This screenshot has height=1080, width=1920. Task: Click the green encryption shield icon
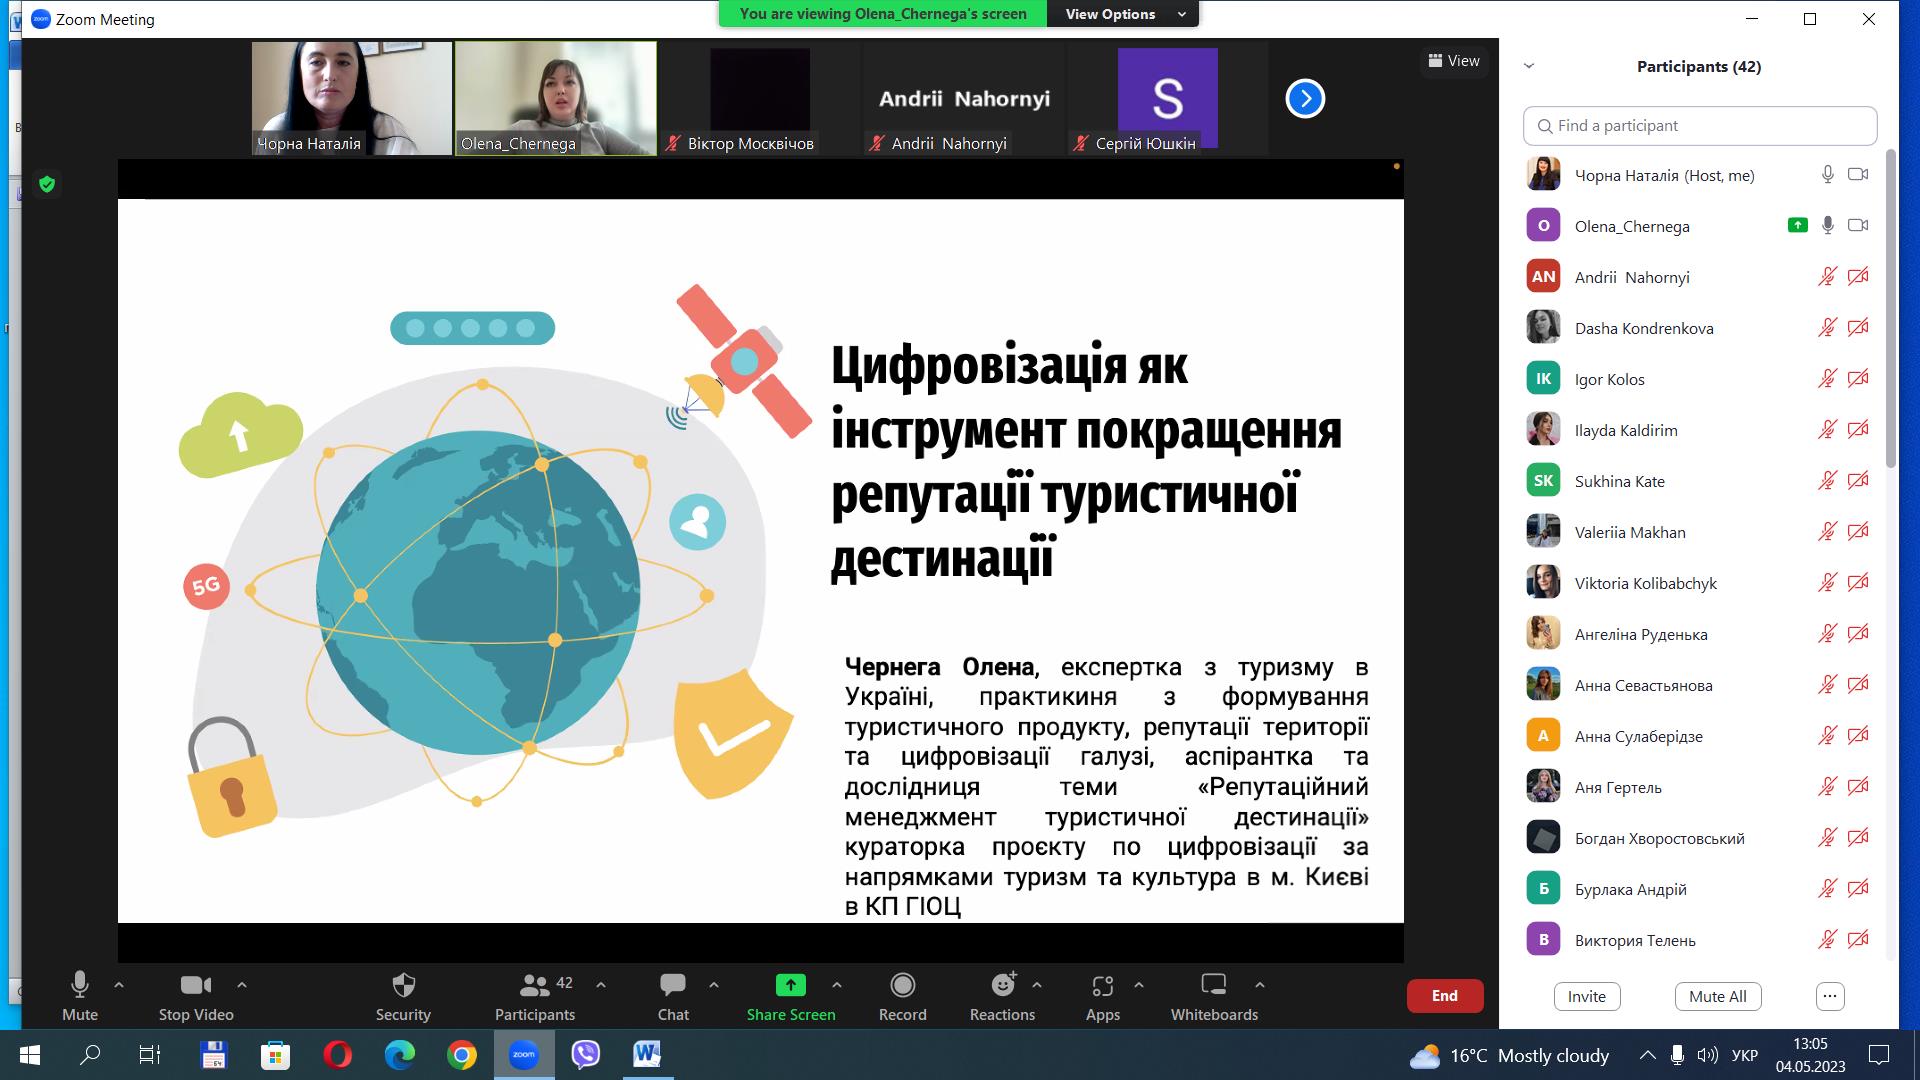[x=47, y=184]
